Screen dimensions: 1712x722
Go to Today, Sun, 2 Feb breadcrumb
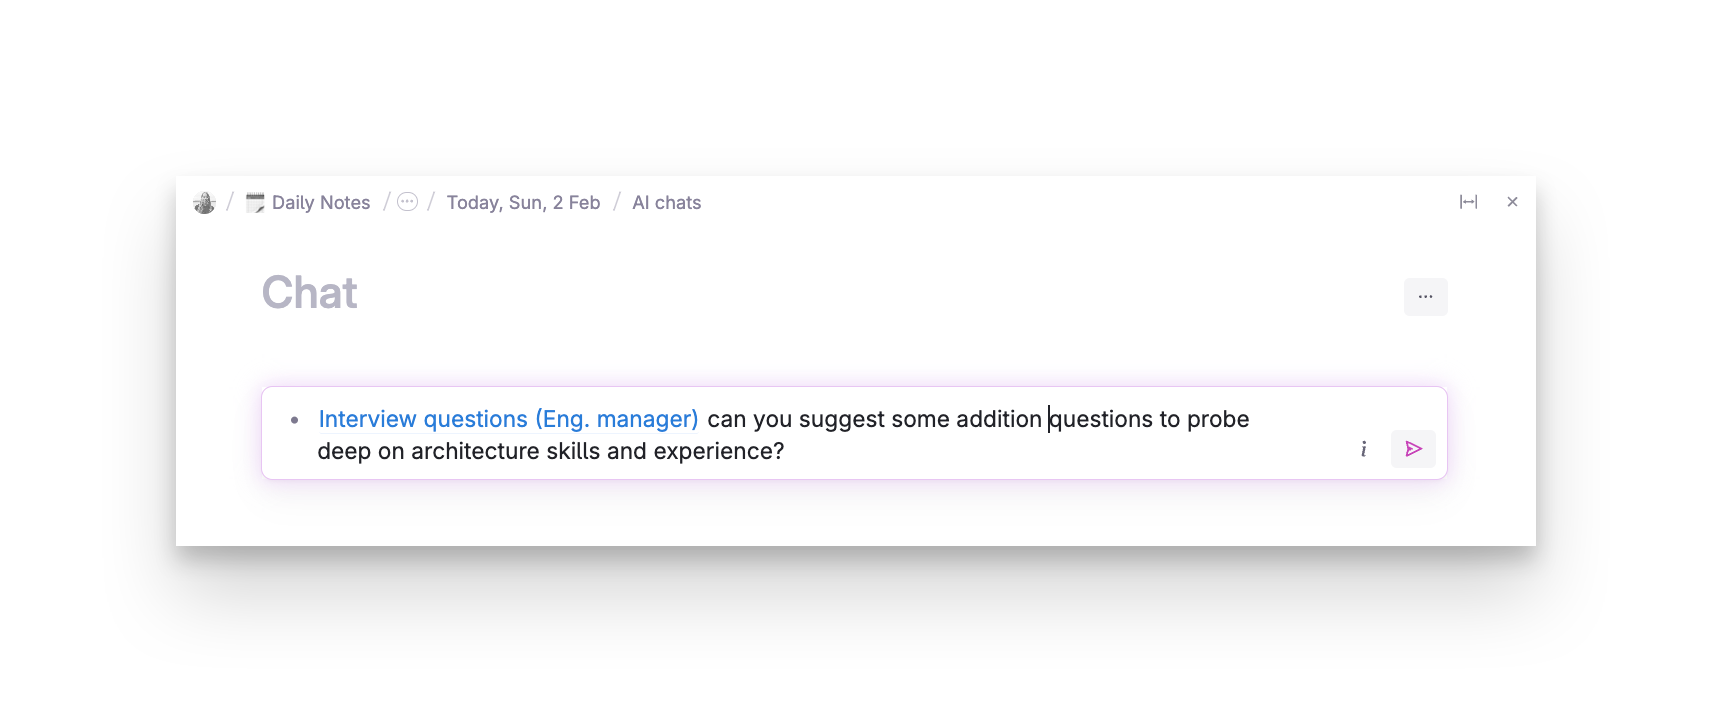523,203
